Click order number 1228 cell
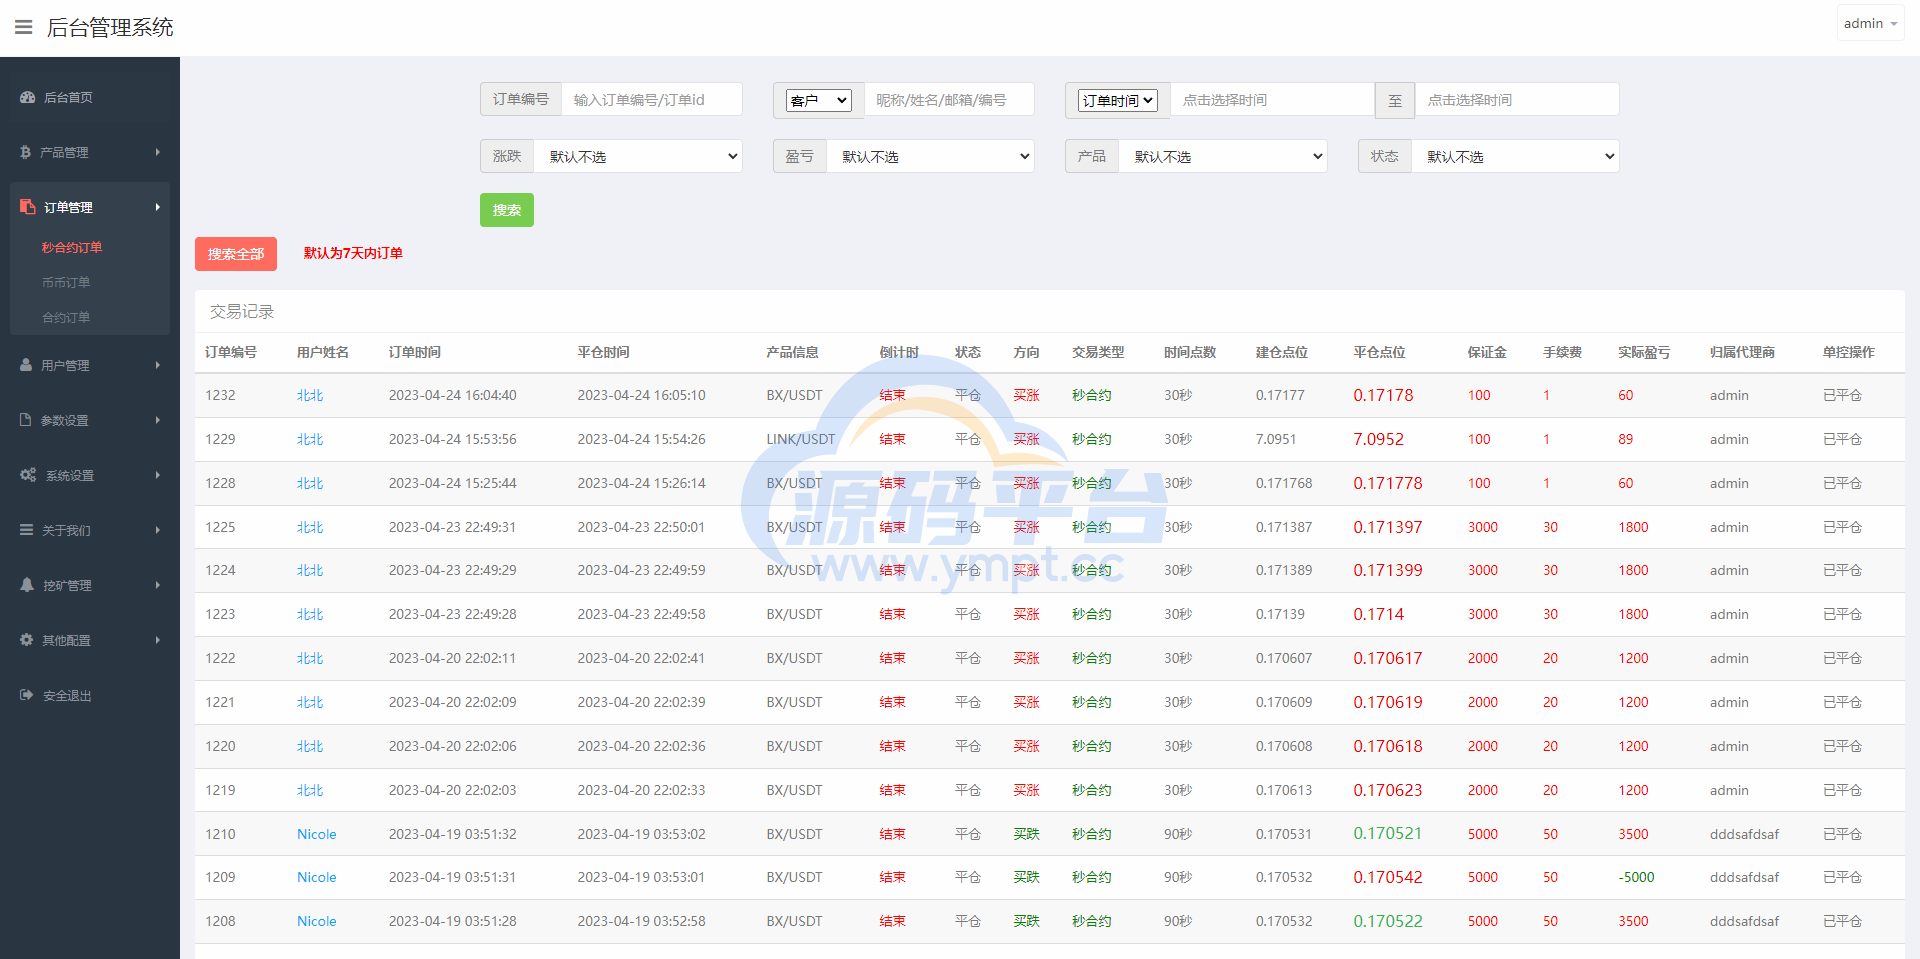The width and height of the screenshot is (1920, 959). click(221, 483)
